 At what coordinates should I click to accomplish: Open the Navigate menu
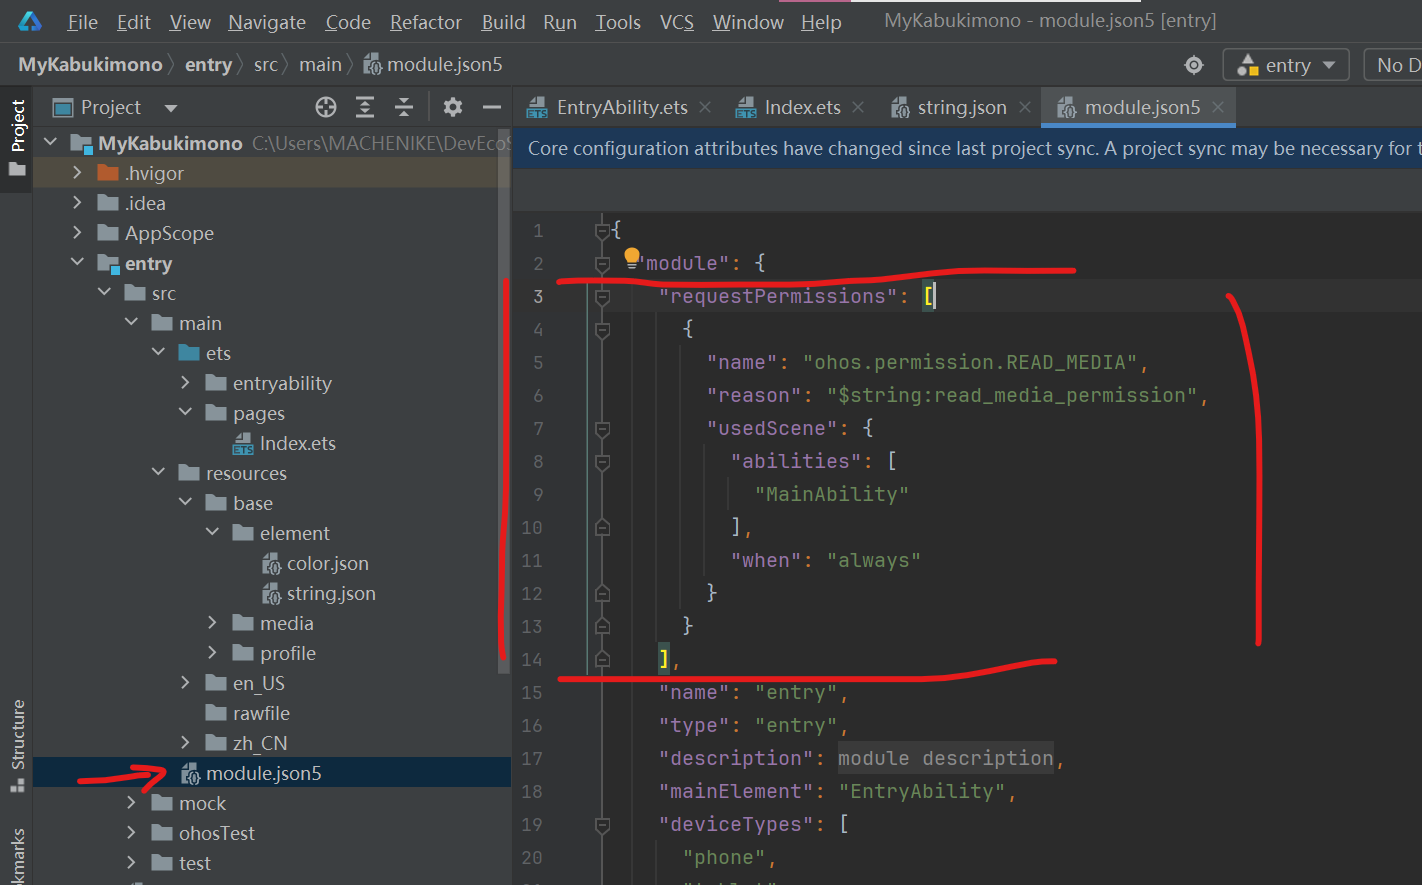[x=267, y=22]
